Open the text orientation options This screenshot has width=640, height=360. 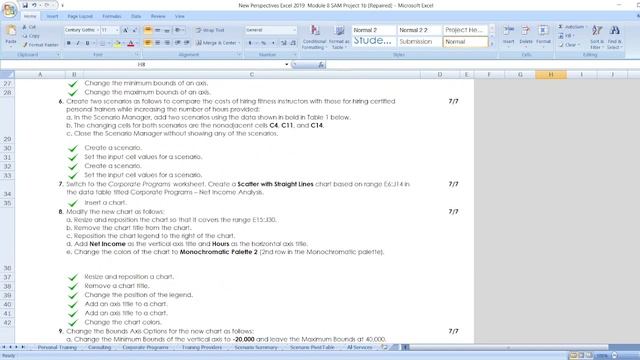point(178,30)
